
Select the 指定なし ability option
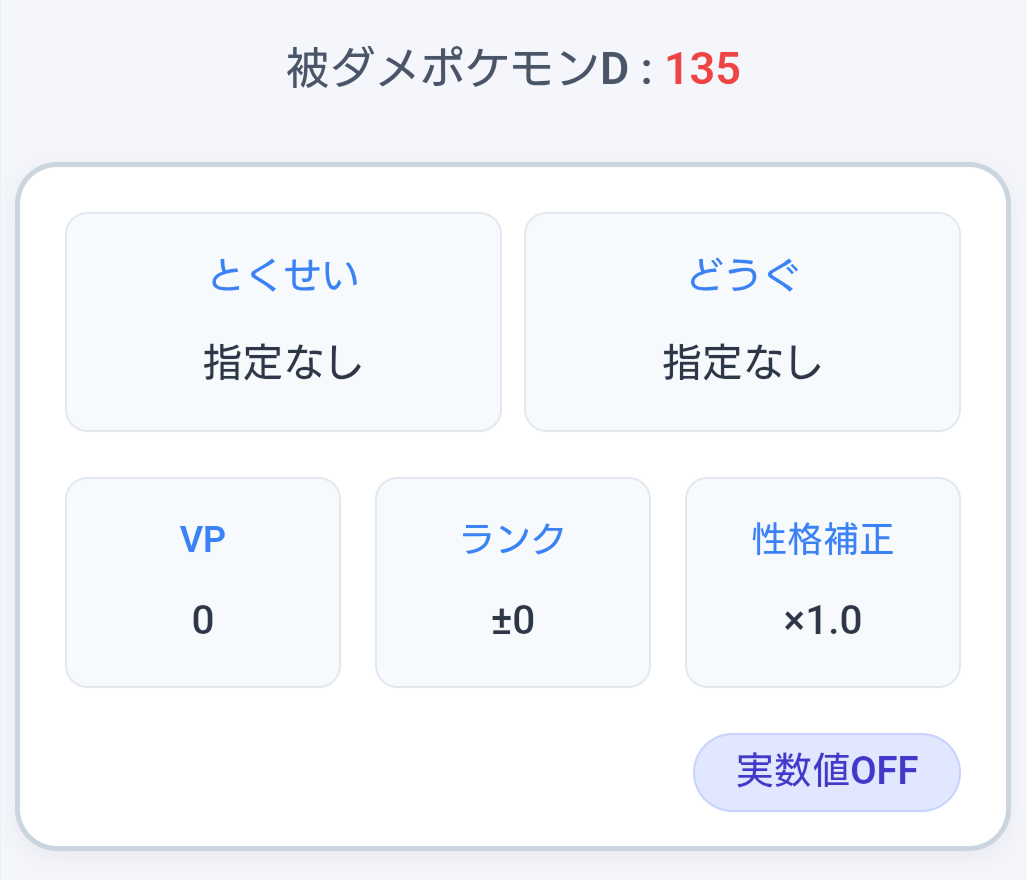click(x=283, y=364)
